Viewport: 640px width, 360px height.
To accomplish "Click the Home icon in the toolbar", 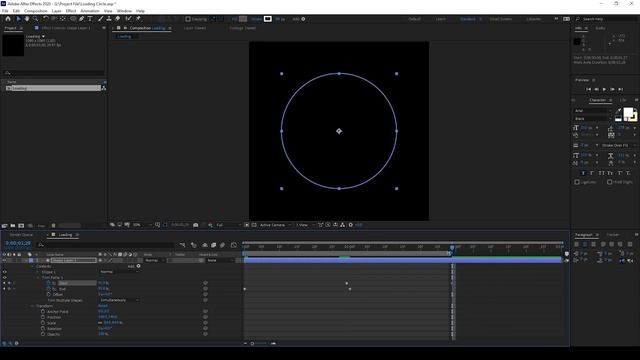I will point(8,19).
